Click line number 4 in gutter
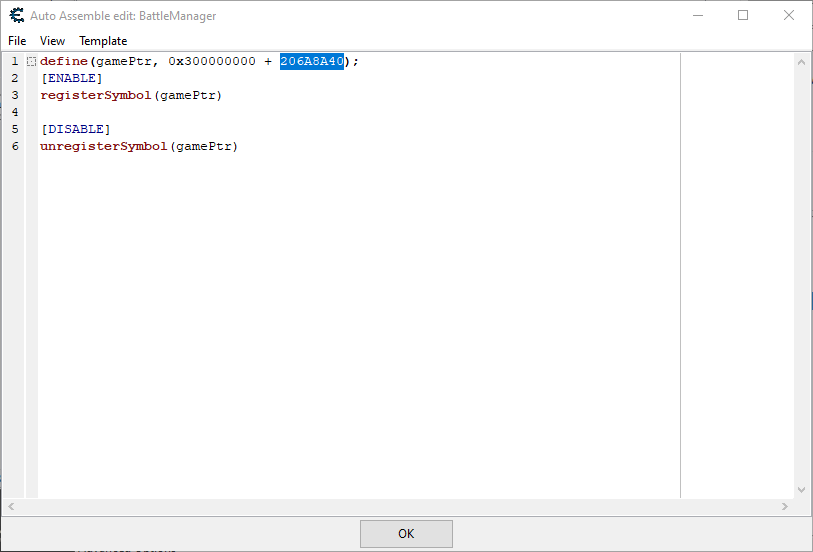813x552 pixels. click(x=15, y=112)
